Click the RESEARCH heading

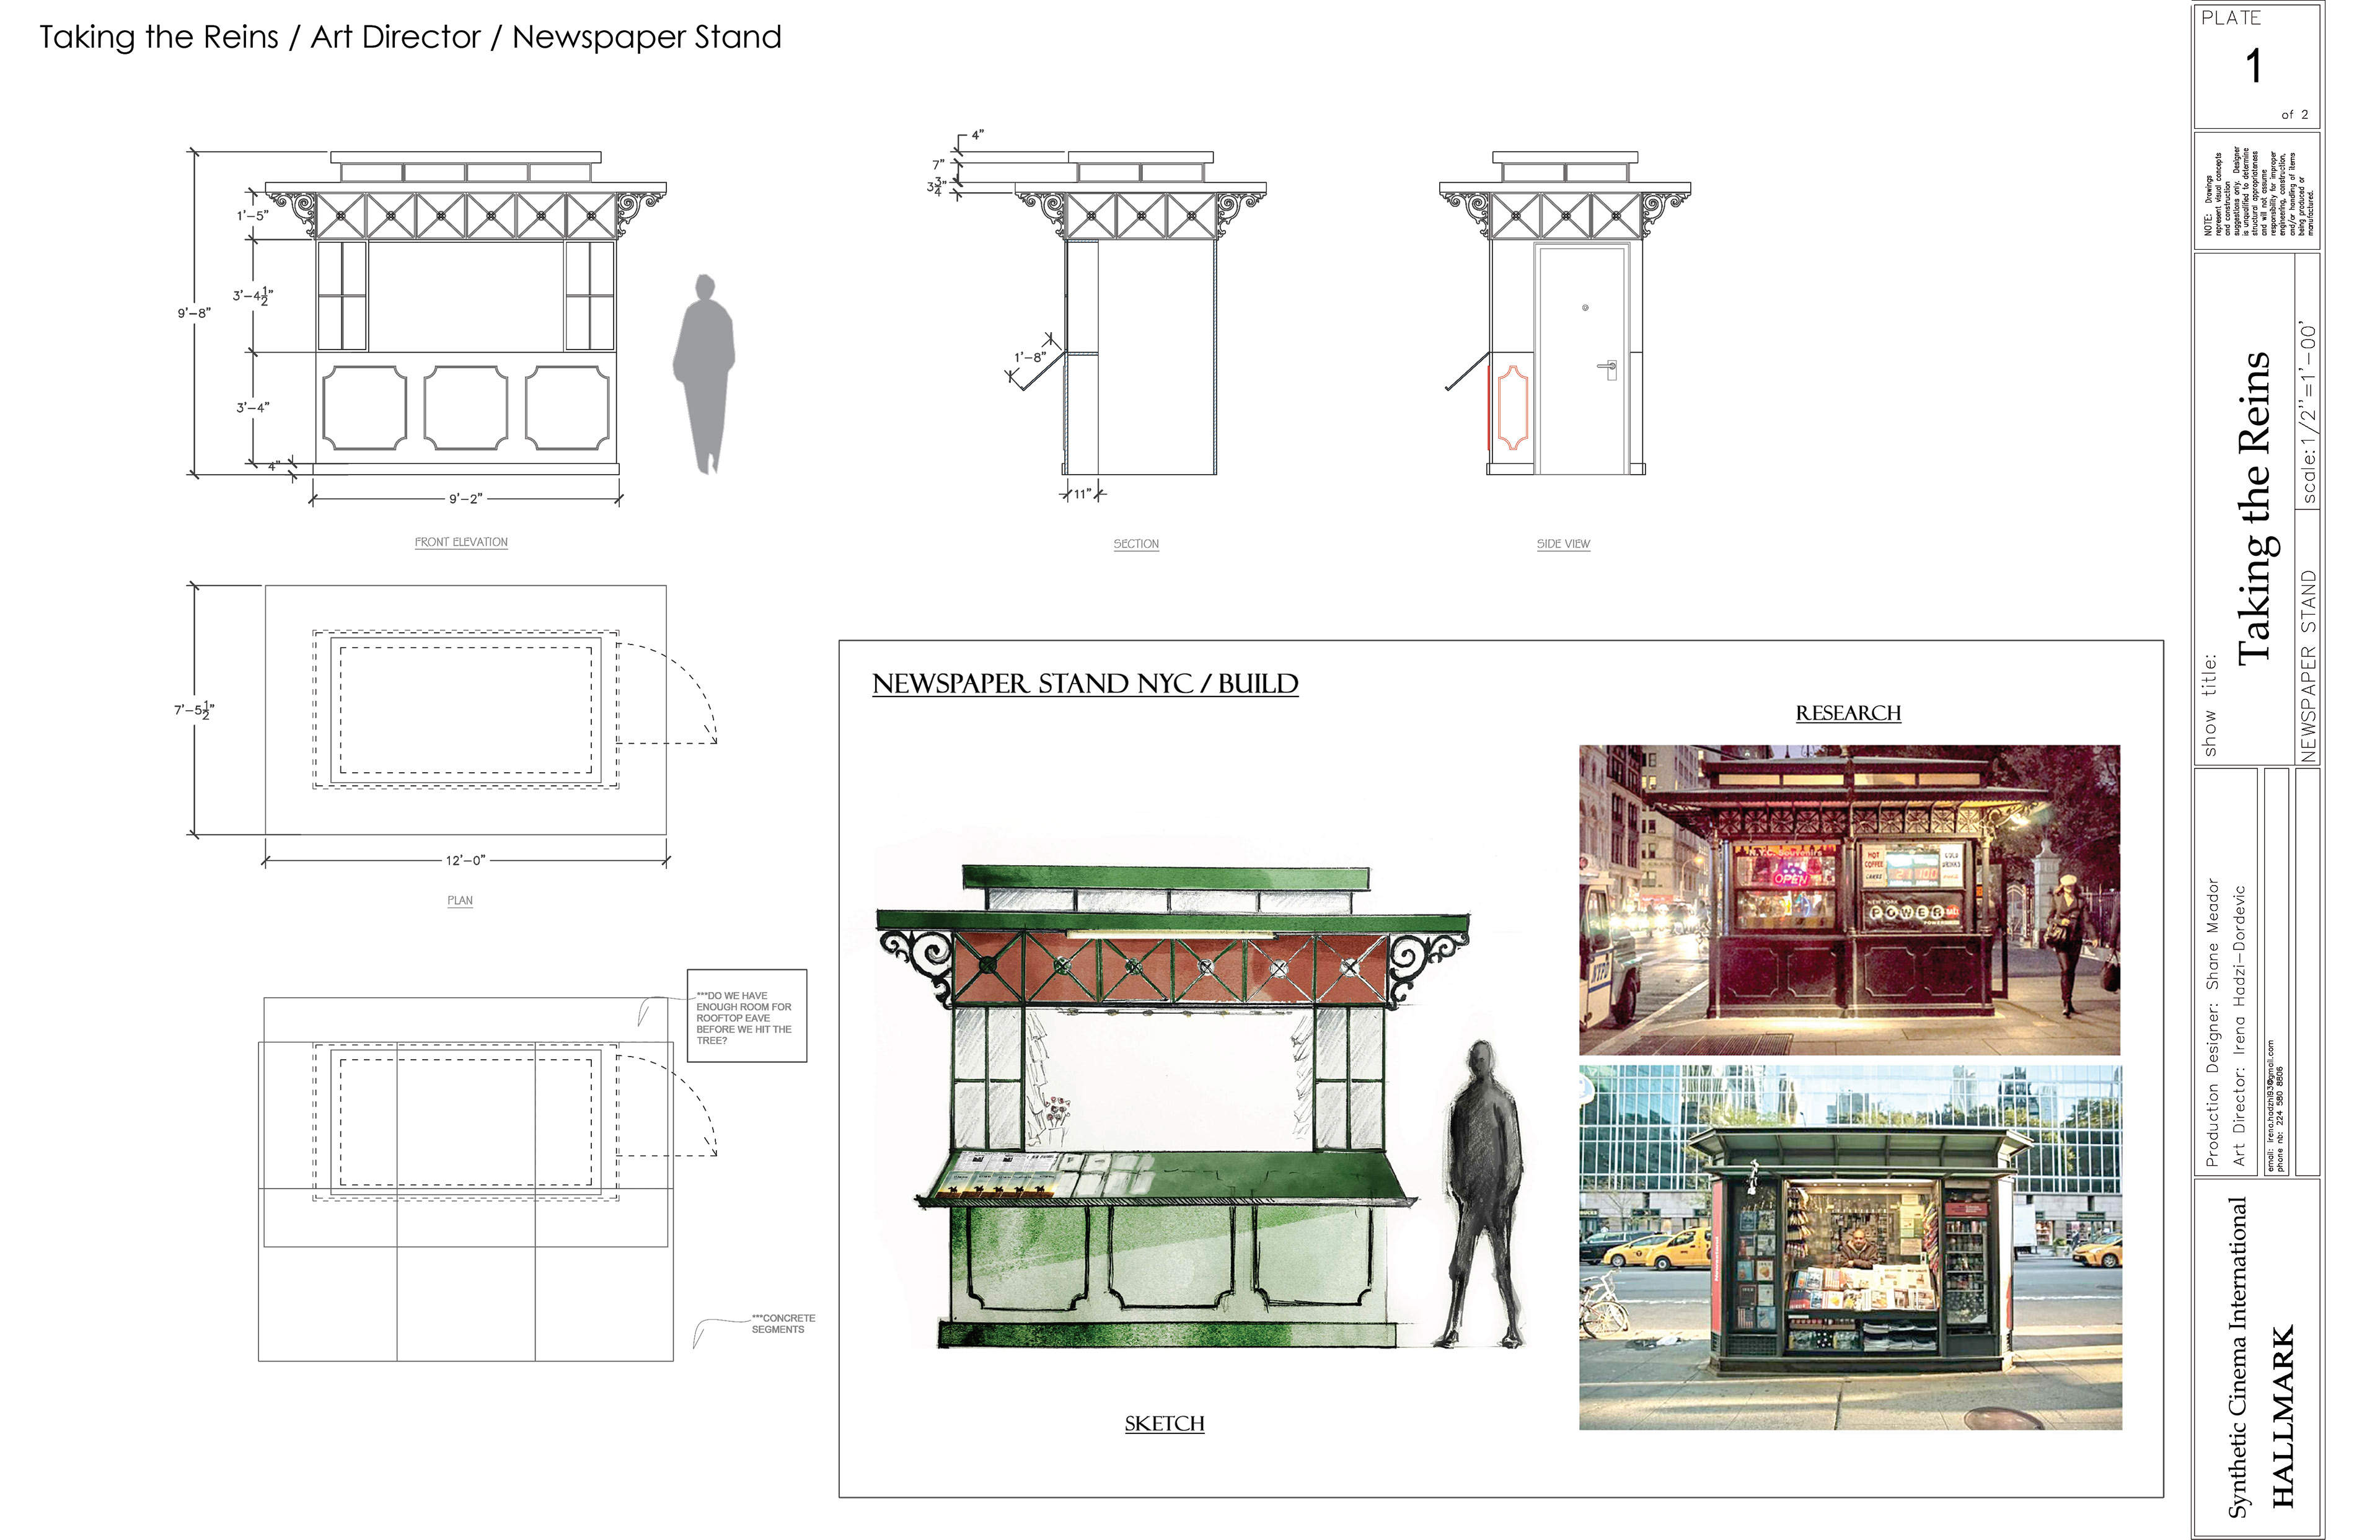click(1848, 713)
